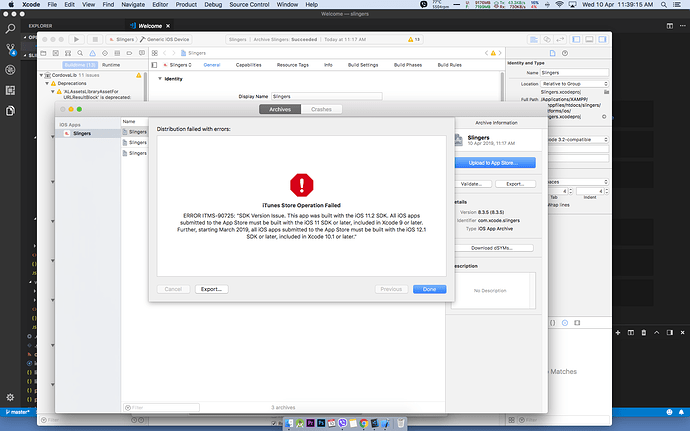The height and width of the screenshot is (431, 690).
Task: Click the Xcode Stop button
Action: click(95, 39)
